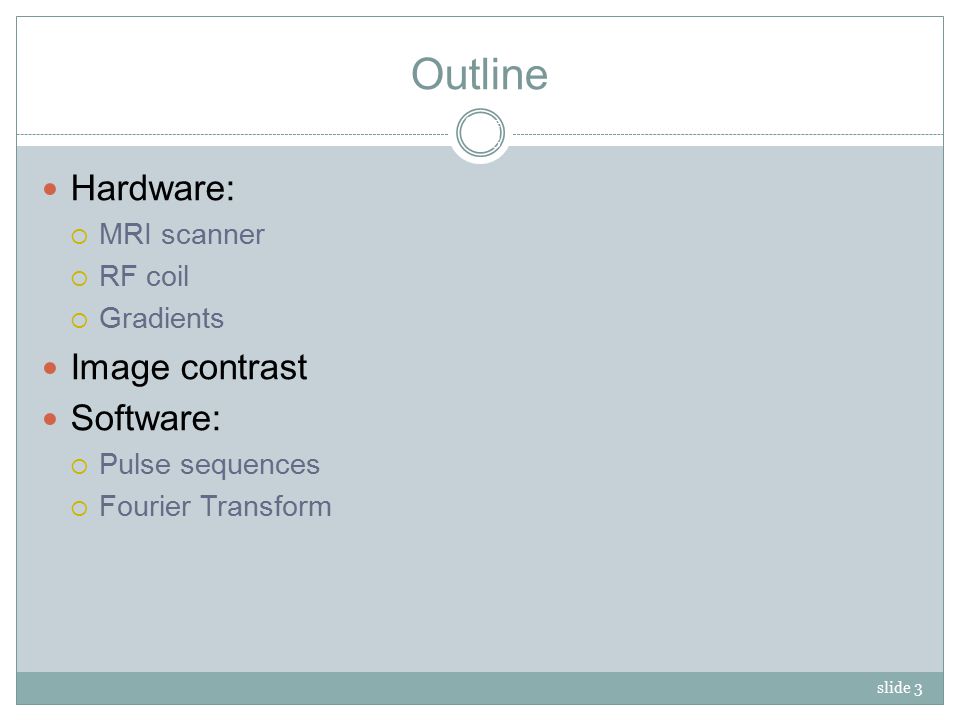Click the RF coil sub-item
Screen dimensions: 960x720
point(144,276)
